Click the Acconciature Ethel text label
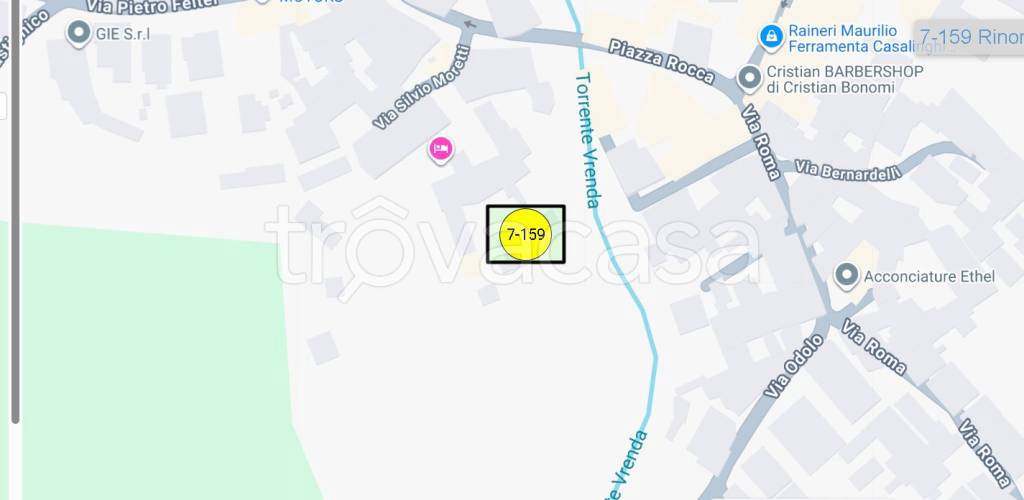 929,276
